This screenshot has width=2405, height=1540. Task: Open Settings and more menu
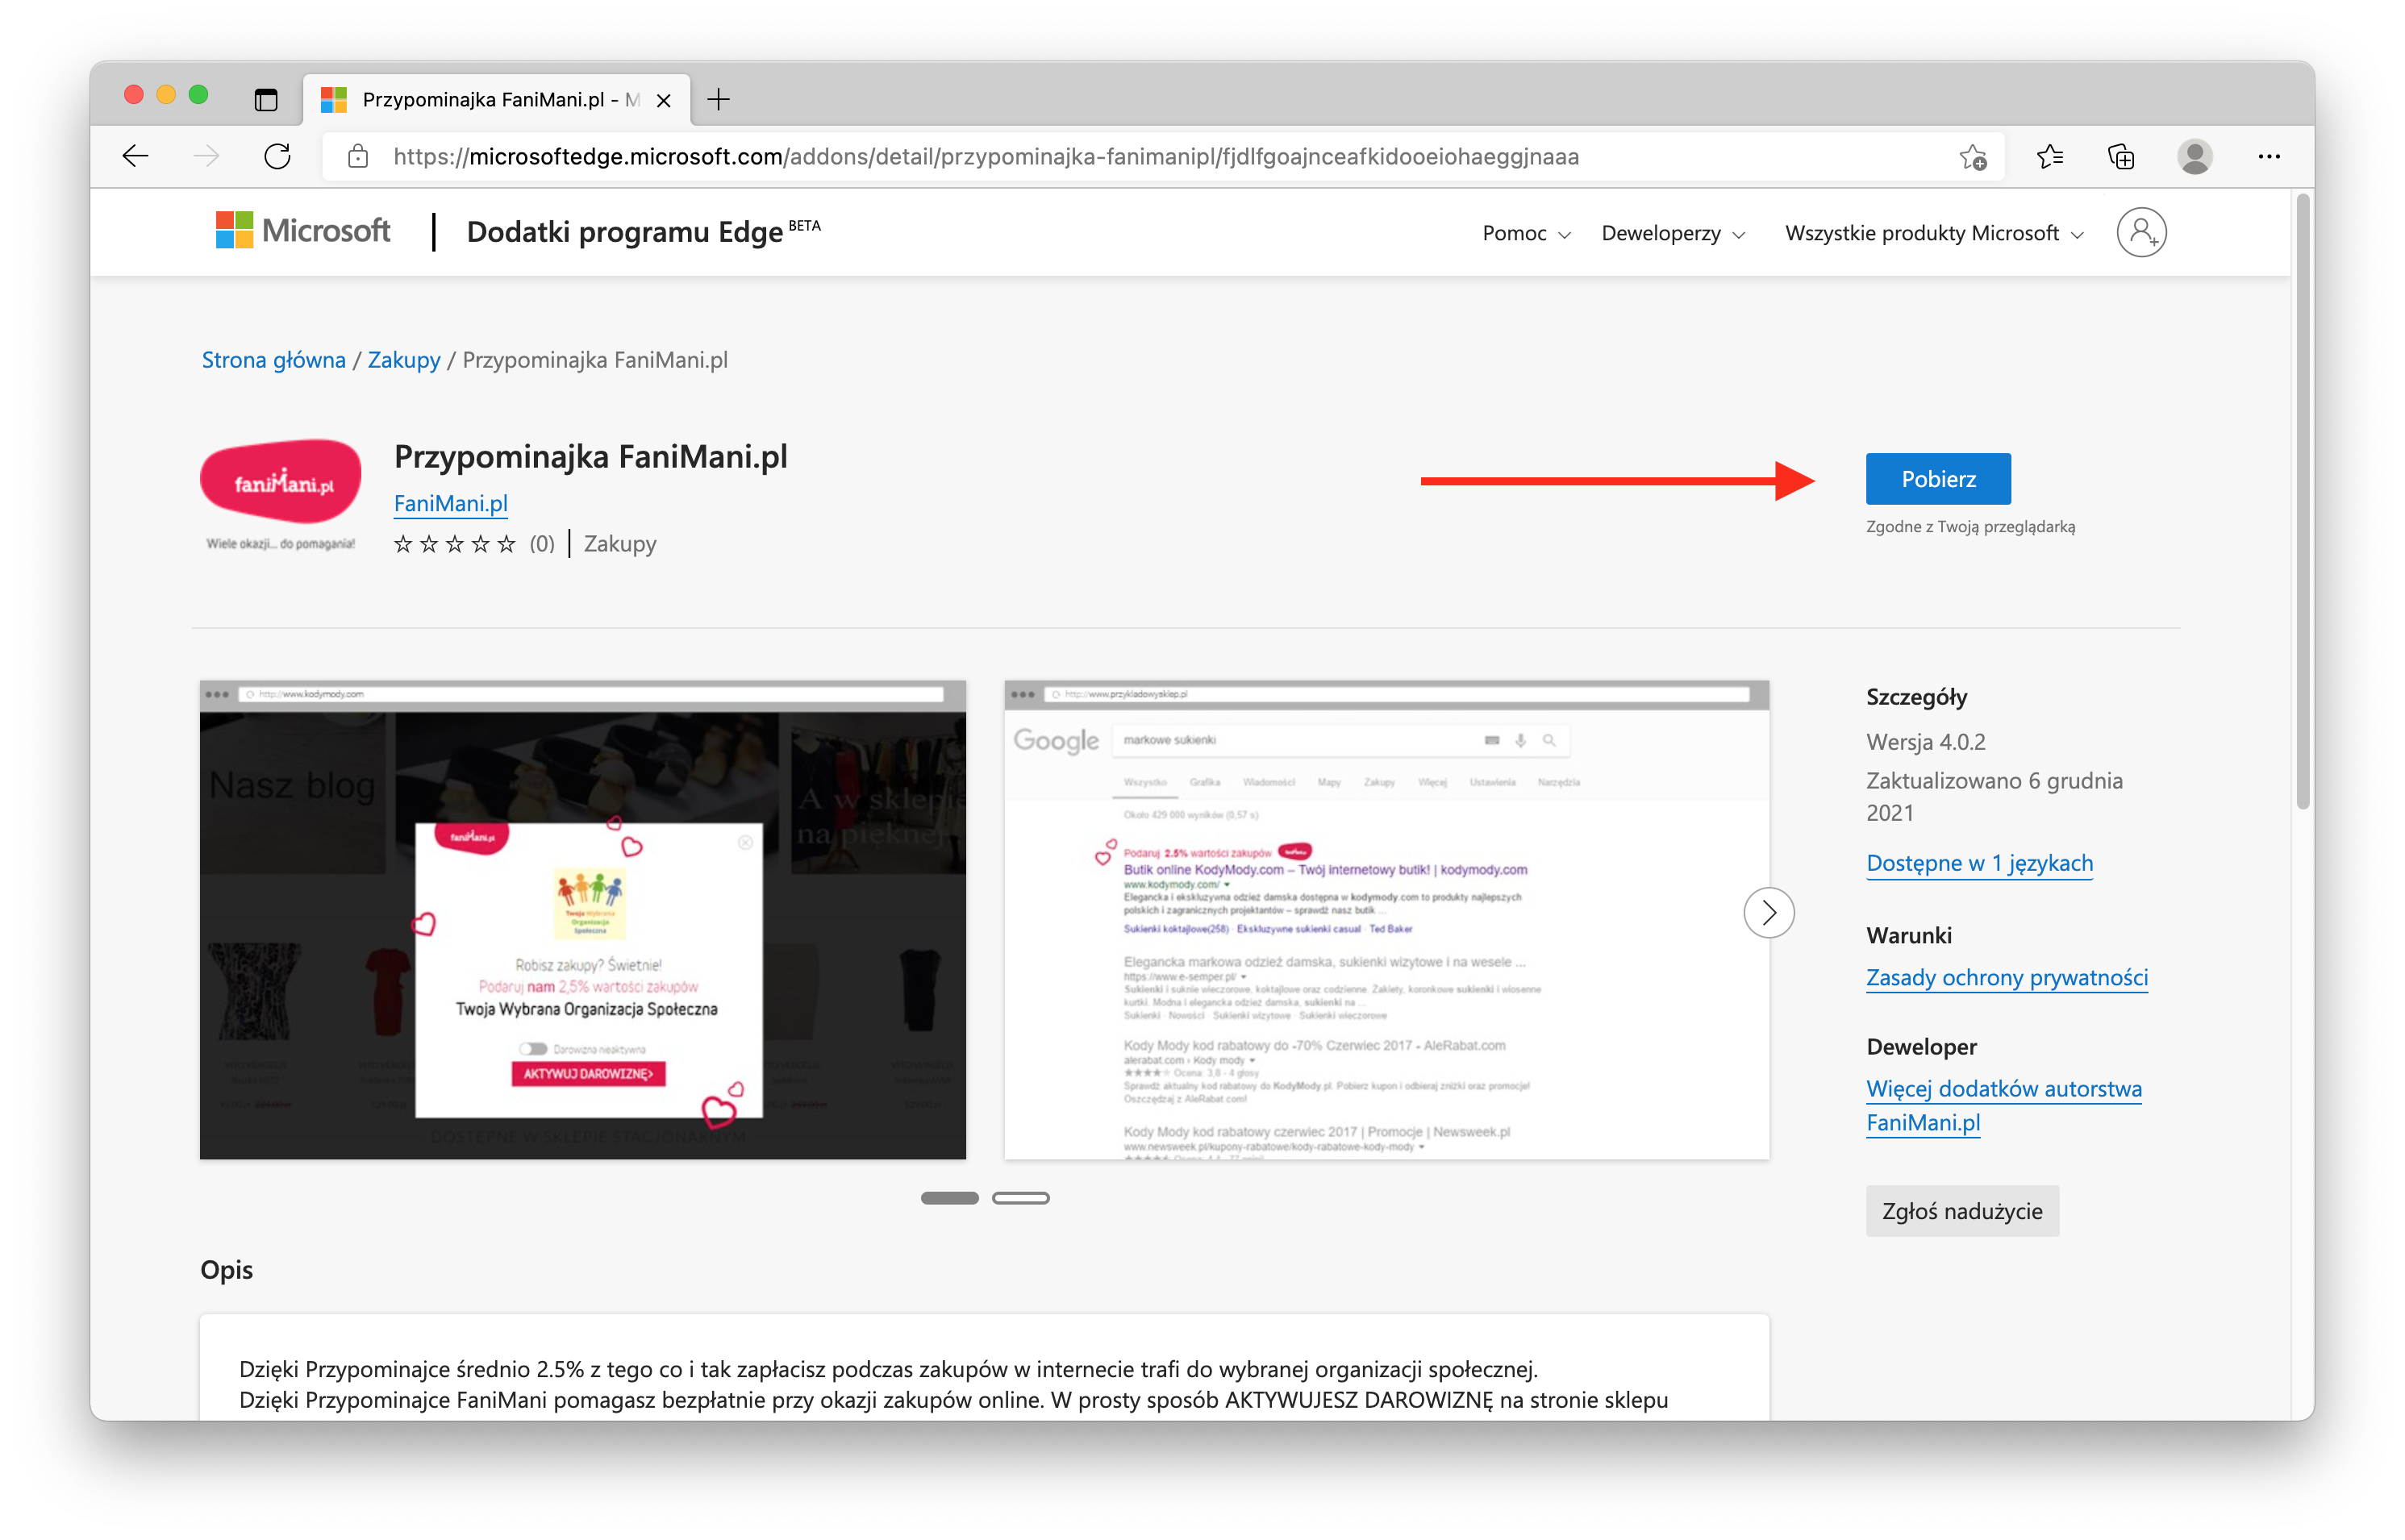coord(2268,156)
